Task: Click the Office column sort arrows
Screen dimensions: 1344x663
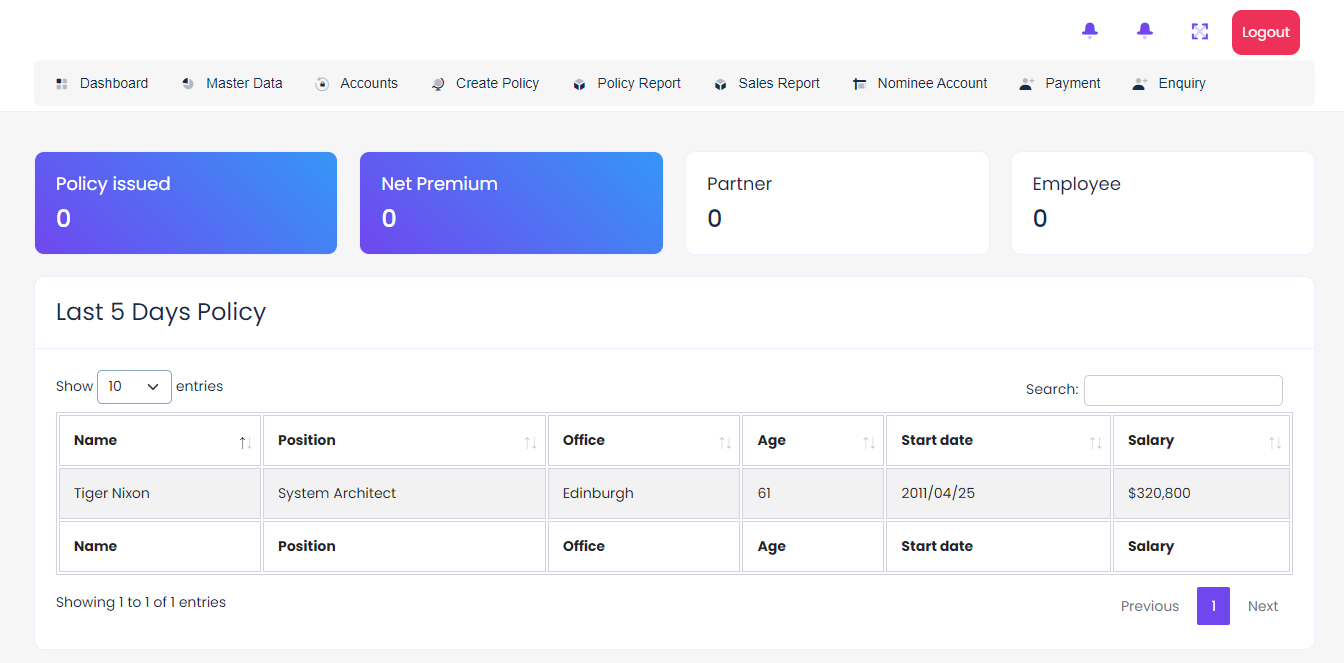Action: (x=725, y=442)
